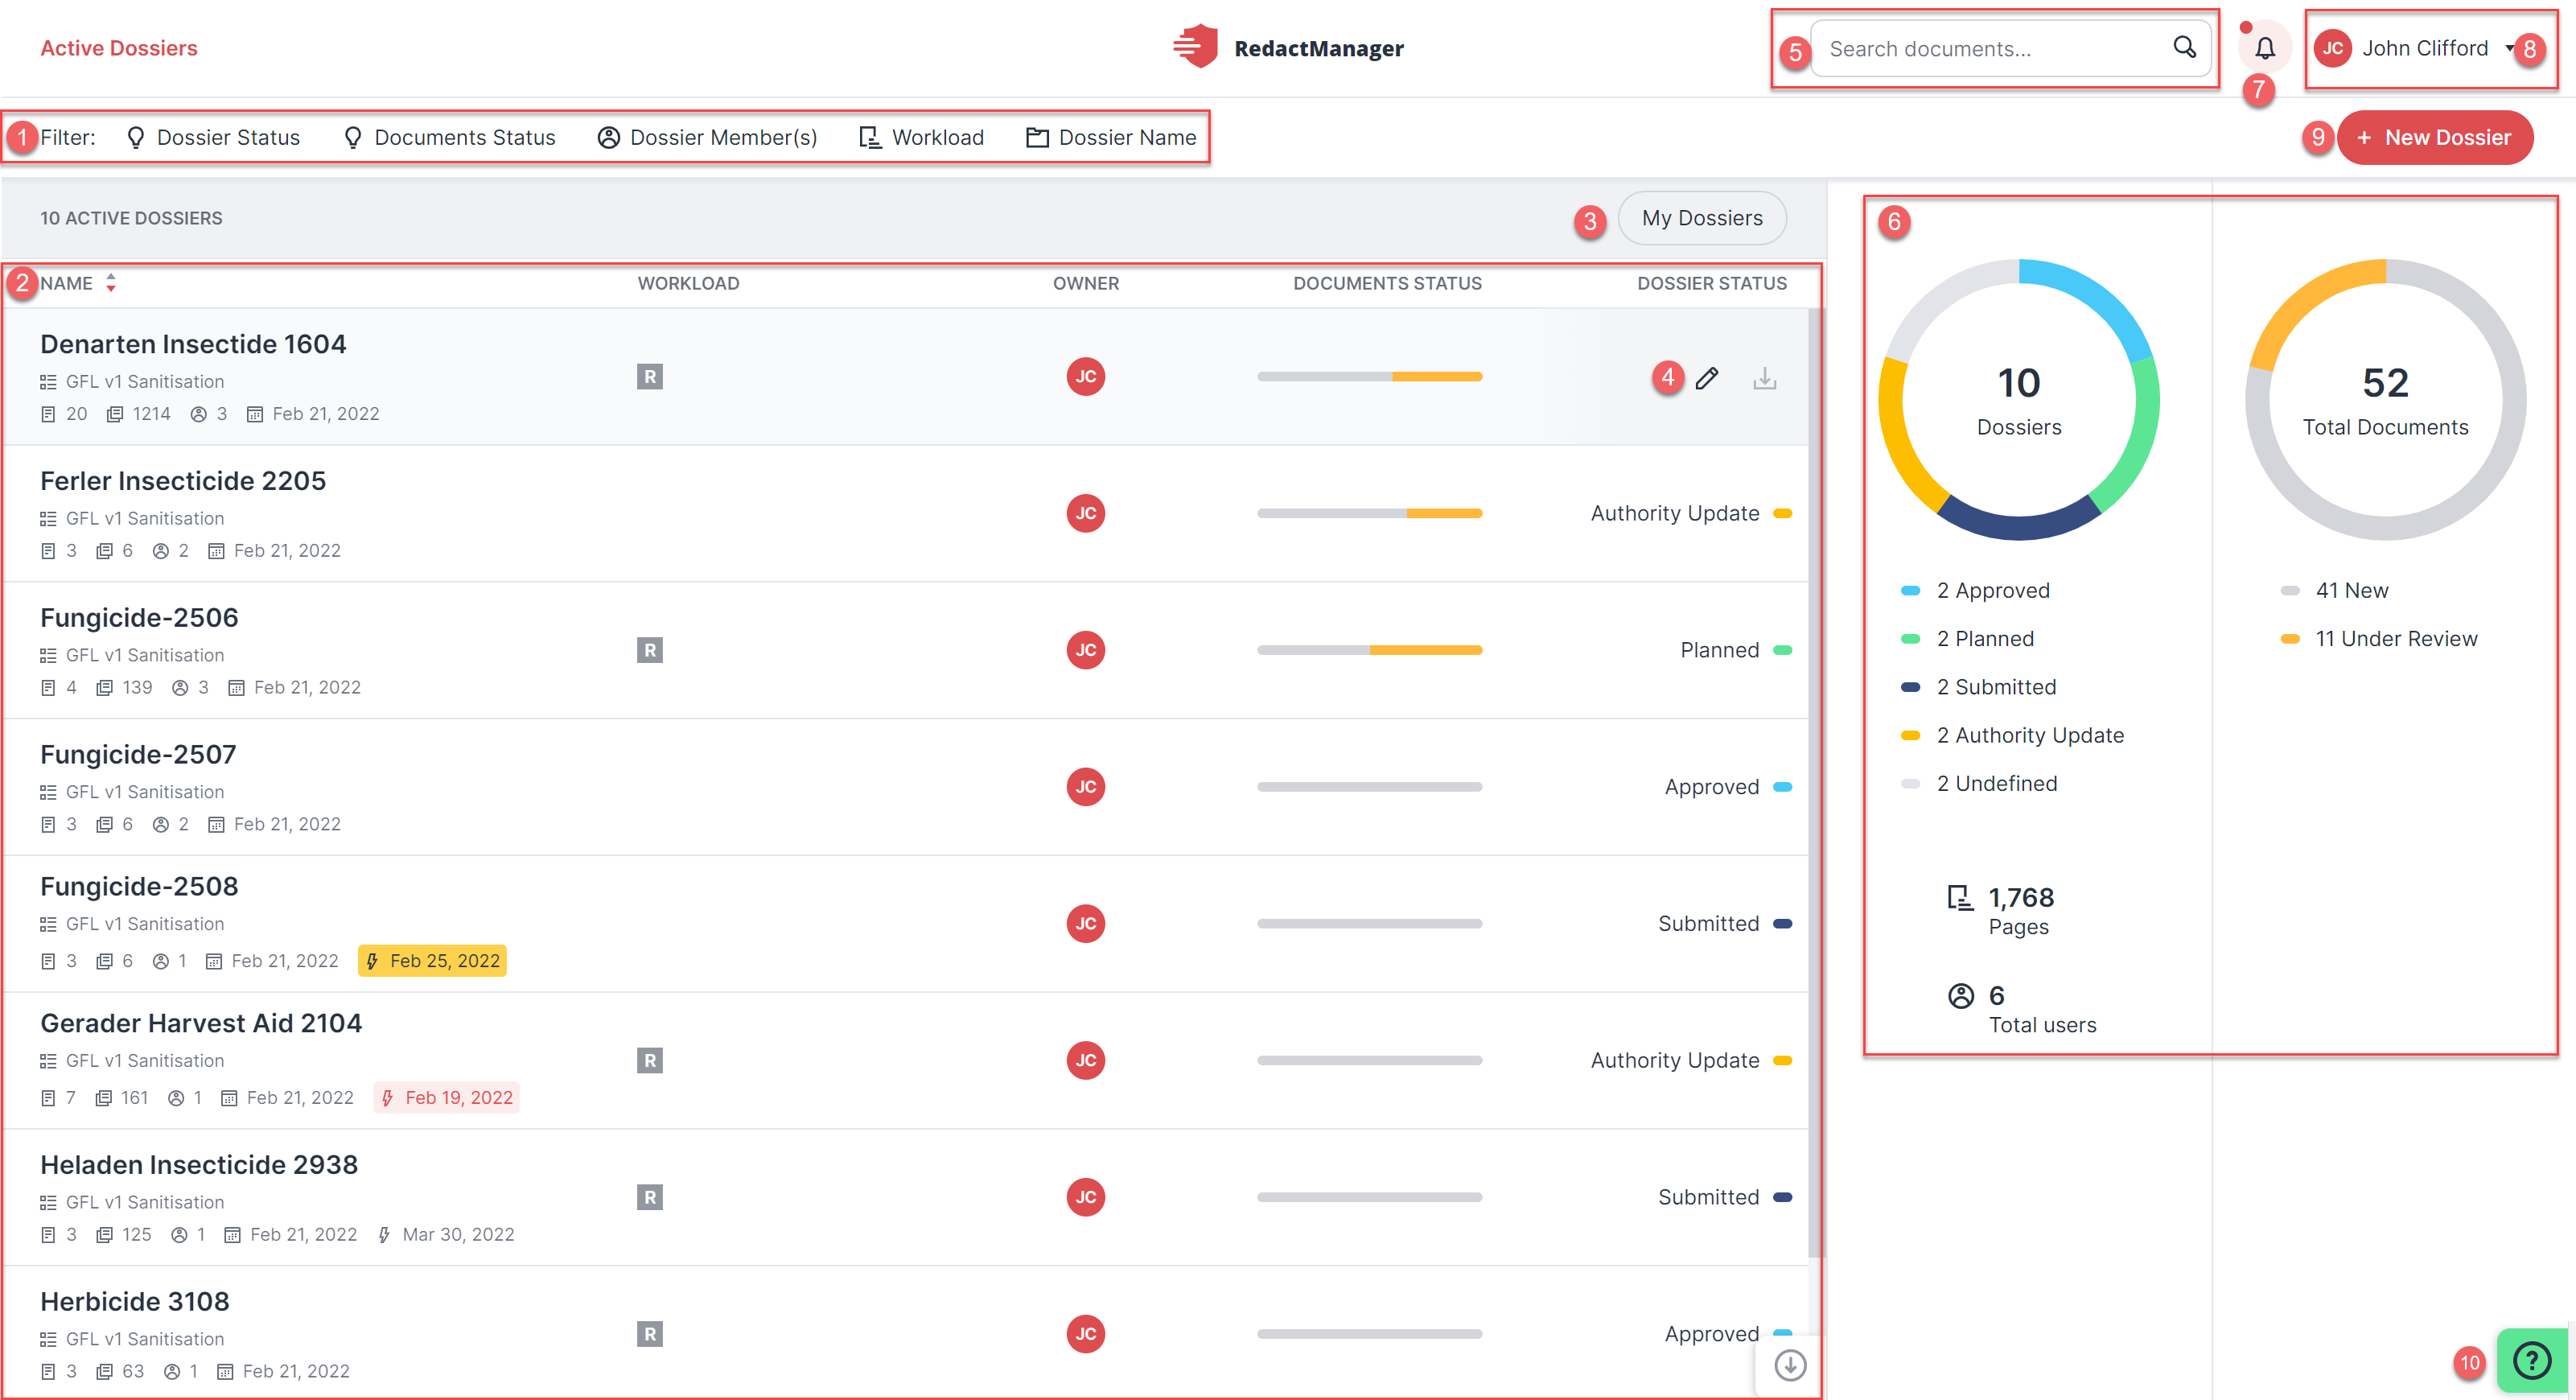Screen dimensions: 2576x1400
Task: Toggle the 2 Submitted legend filter
Action: [x=1979, y=686]
